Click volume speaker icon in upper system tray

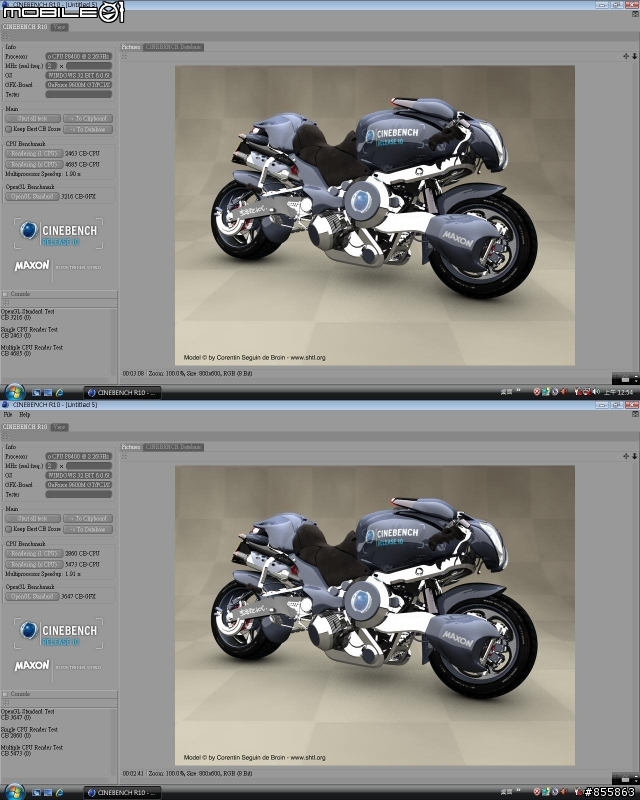(596, 392)
